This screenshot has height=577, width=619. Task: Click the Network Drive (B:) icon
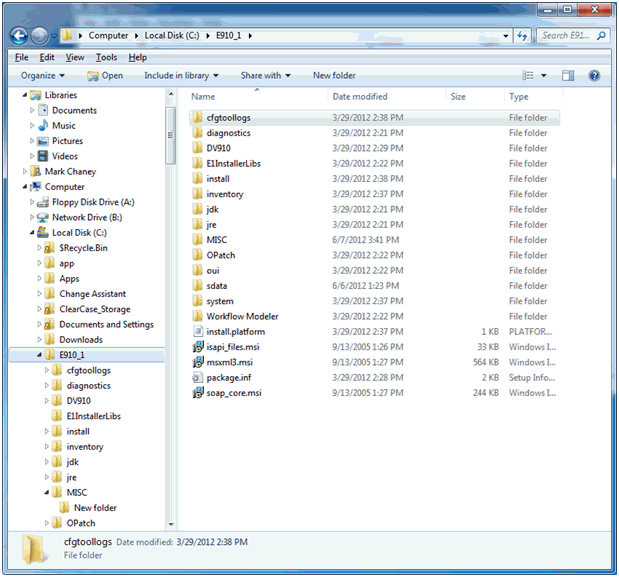[43, 217]
